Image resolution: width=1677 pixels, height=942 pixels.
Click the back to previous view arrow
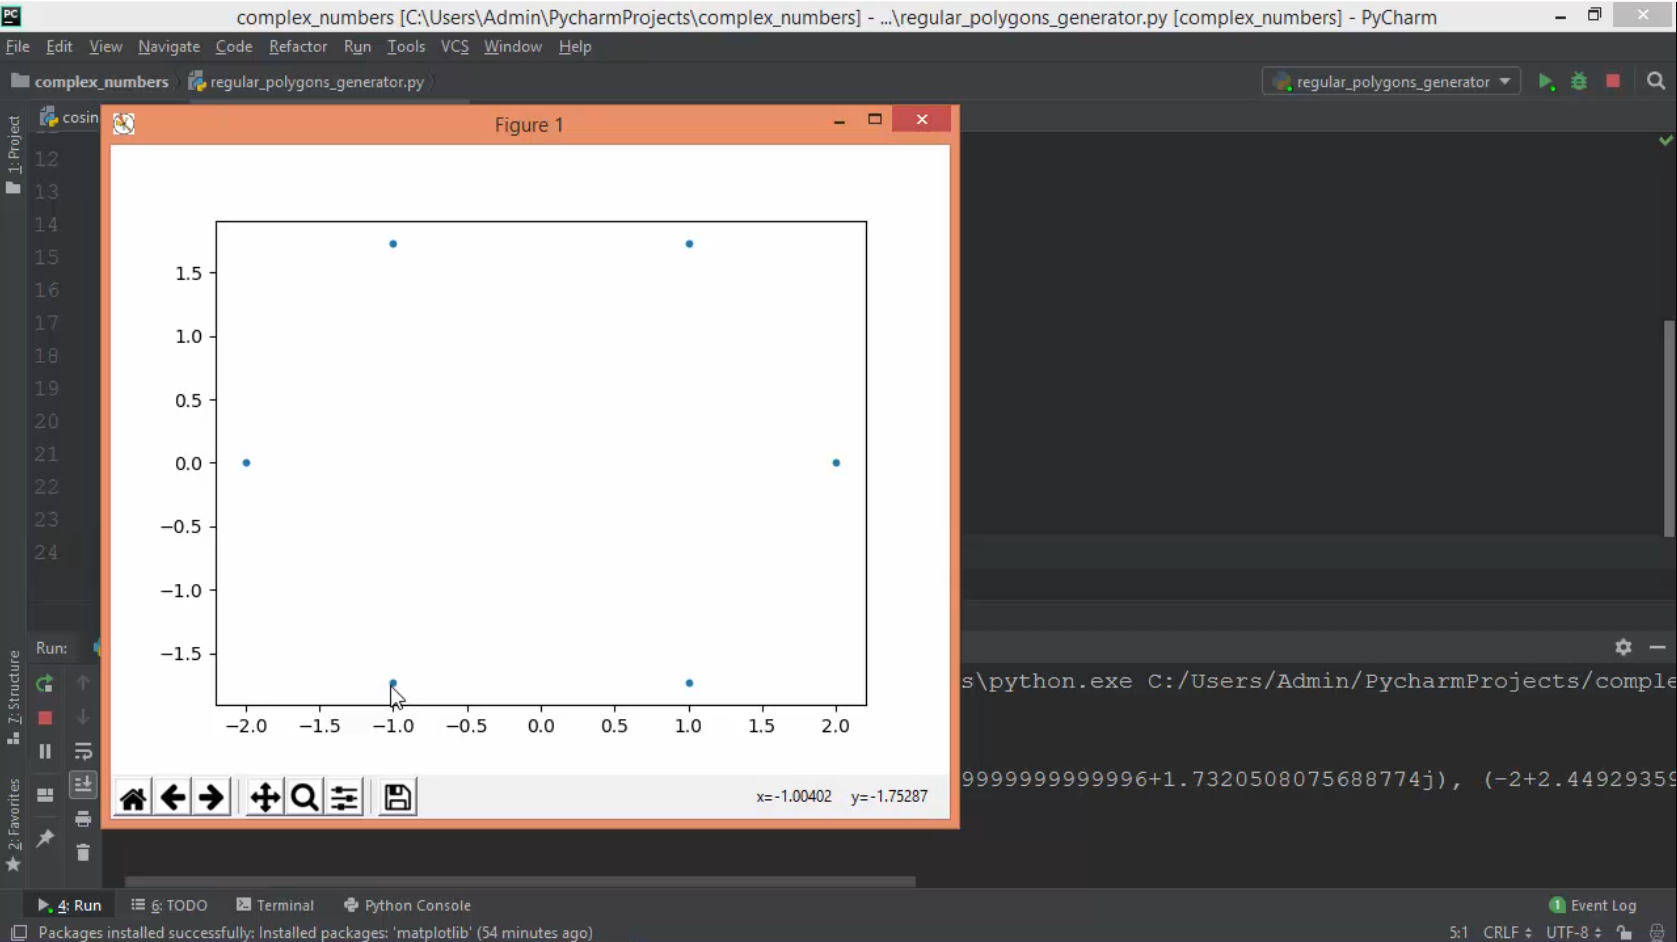pyautogui.click(x=172, y=797)
